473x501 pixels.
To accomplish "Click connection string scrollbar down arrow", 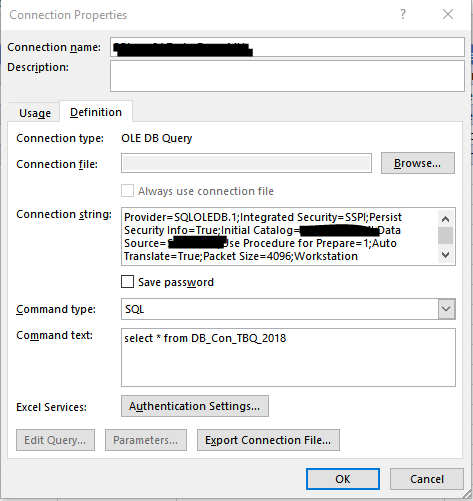I will coord(445,255).
